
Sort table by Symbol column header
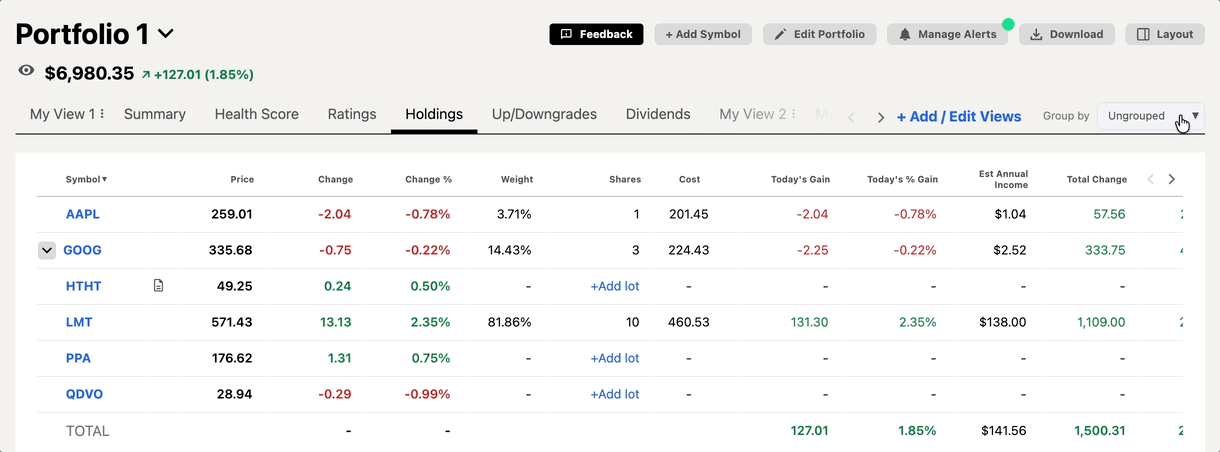pyautogui.click(x=86, y=179)
